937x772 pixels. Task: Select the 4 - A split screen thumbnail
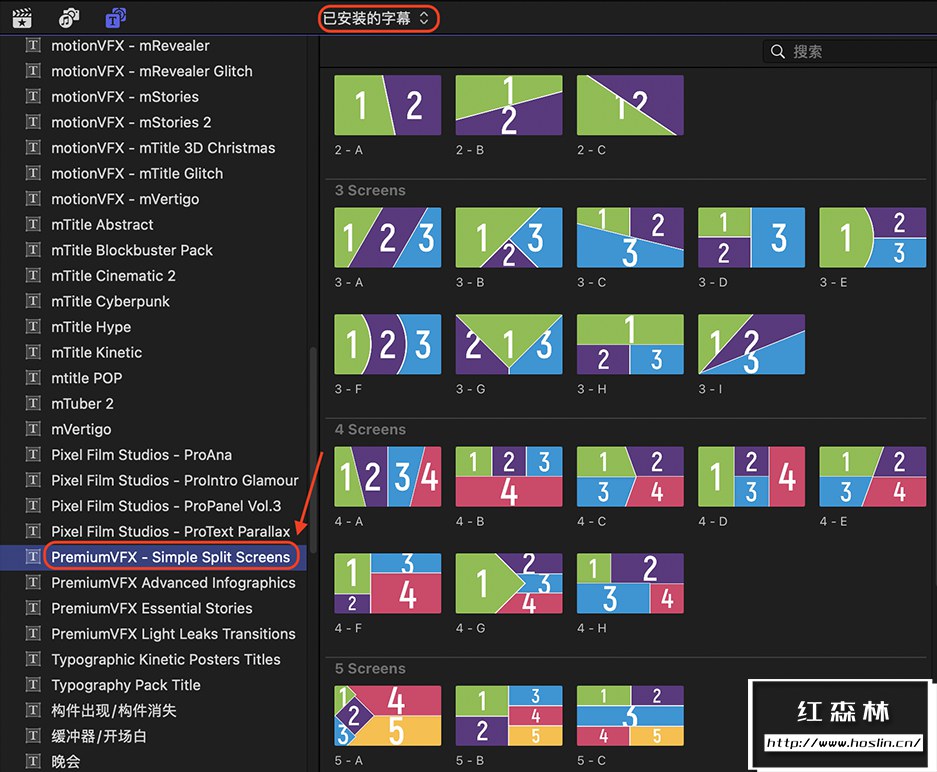tap(387, 476)
